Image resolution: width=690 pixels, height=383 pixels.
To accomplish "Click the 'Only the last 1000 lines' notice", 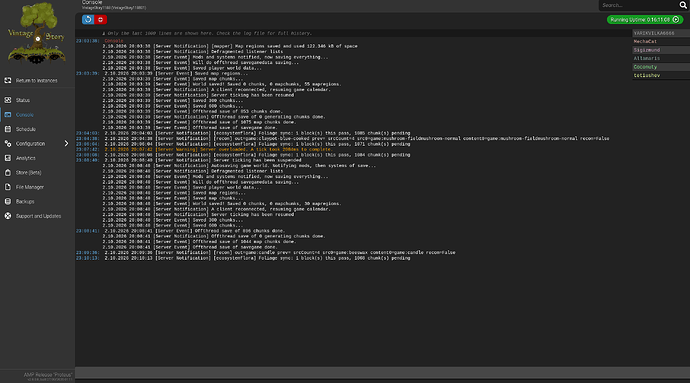I will 207,33.
